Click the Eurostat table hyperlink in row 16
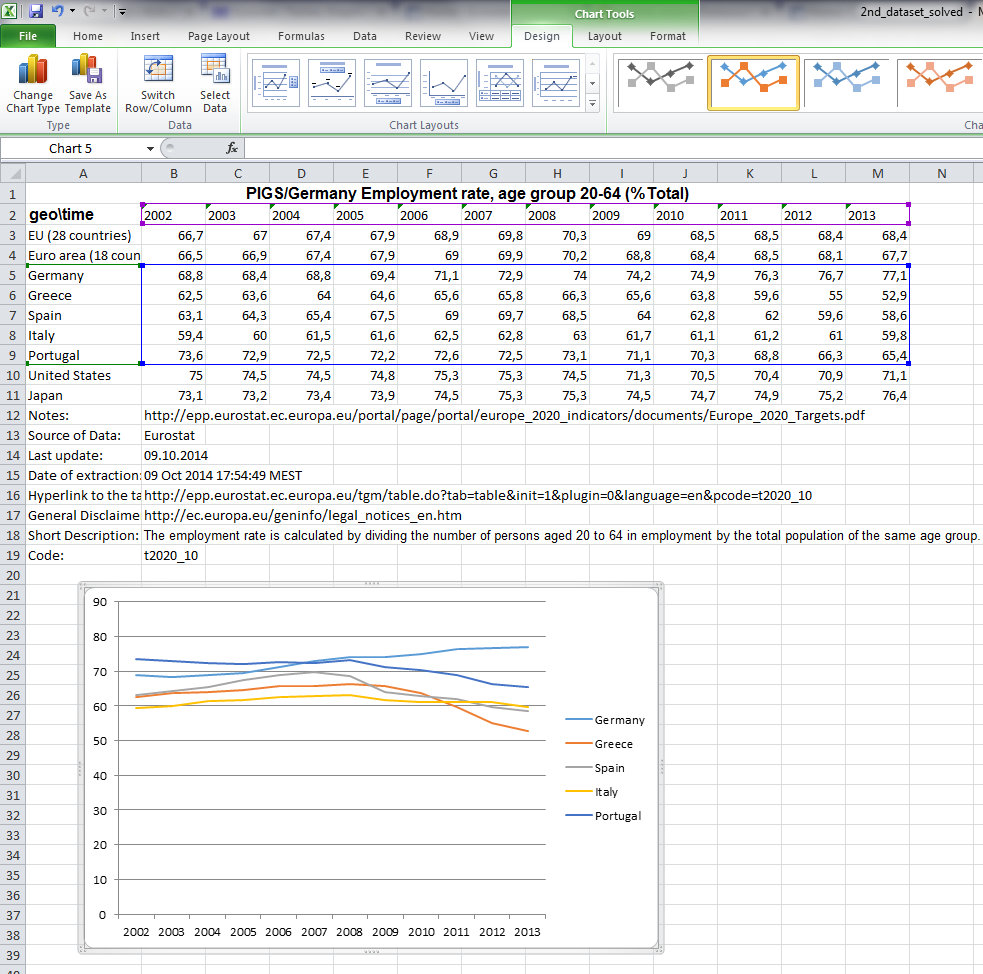The image size is (983, 974). (x=478, y=496)
